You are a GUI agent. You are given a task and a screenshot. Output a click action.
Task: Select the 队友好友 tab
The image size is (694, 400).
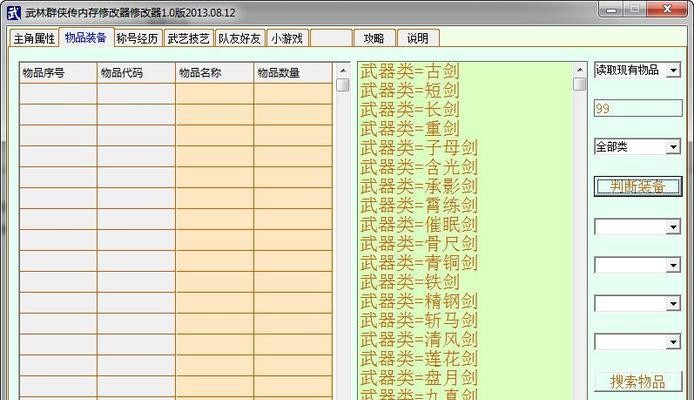point(239,39)
